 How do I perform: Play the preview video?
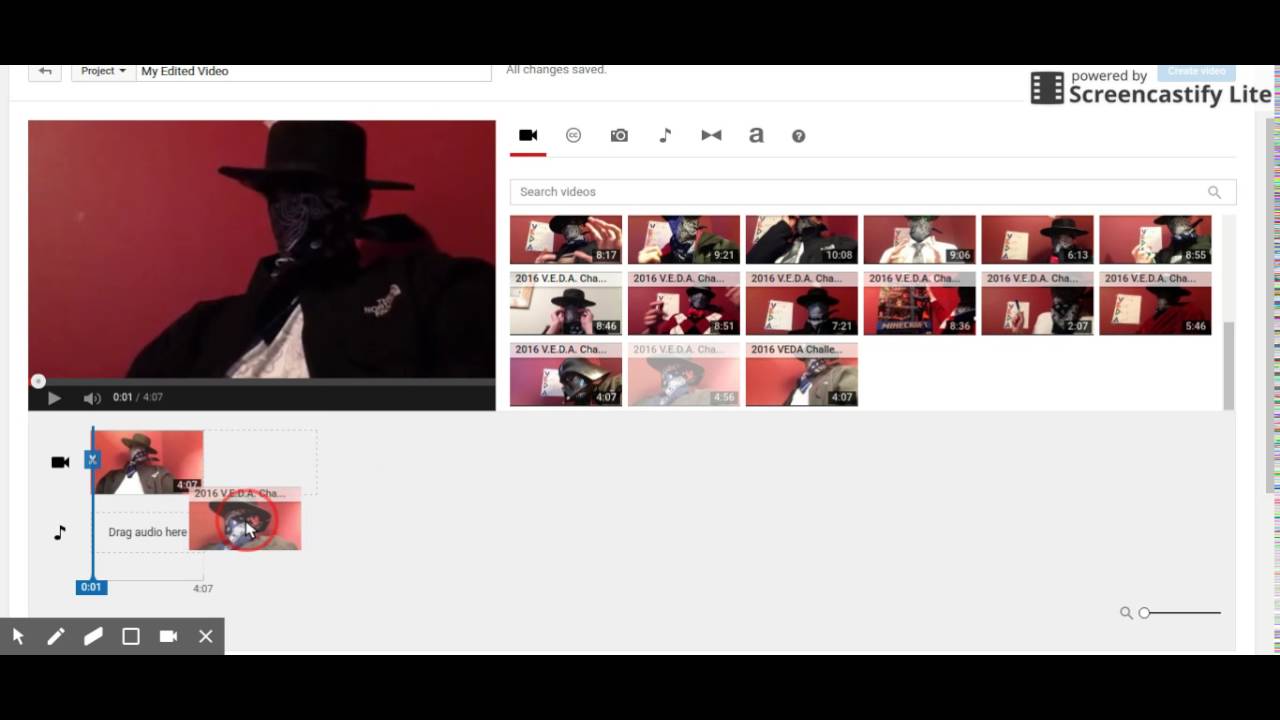pyautogui.click(x=54, y=398)
